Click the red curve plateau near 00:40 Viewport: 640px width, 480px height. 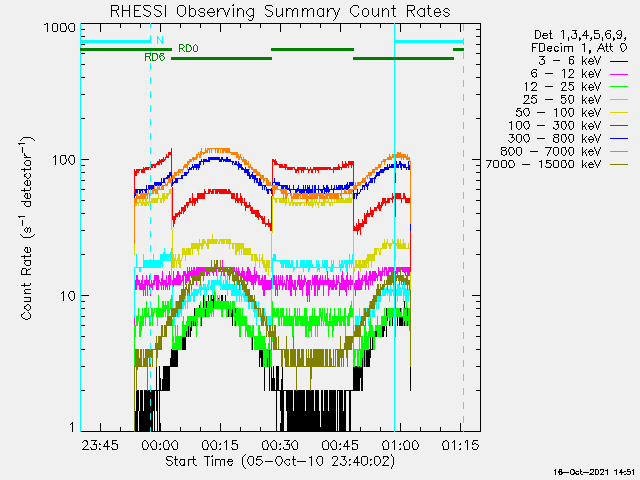312,169
